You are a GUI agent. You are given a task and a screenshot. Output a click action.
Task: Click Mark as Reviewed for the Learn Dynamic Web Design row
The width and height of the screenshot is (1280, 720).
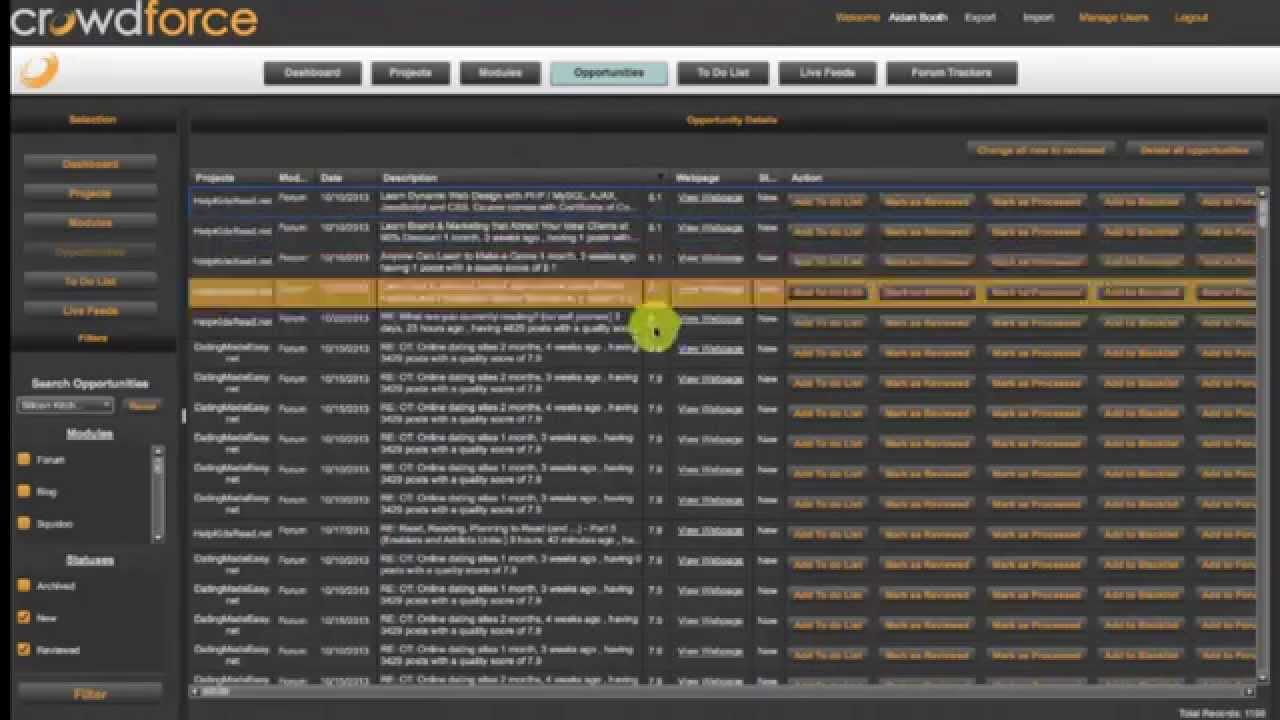click(x=926, y=201)
